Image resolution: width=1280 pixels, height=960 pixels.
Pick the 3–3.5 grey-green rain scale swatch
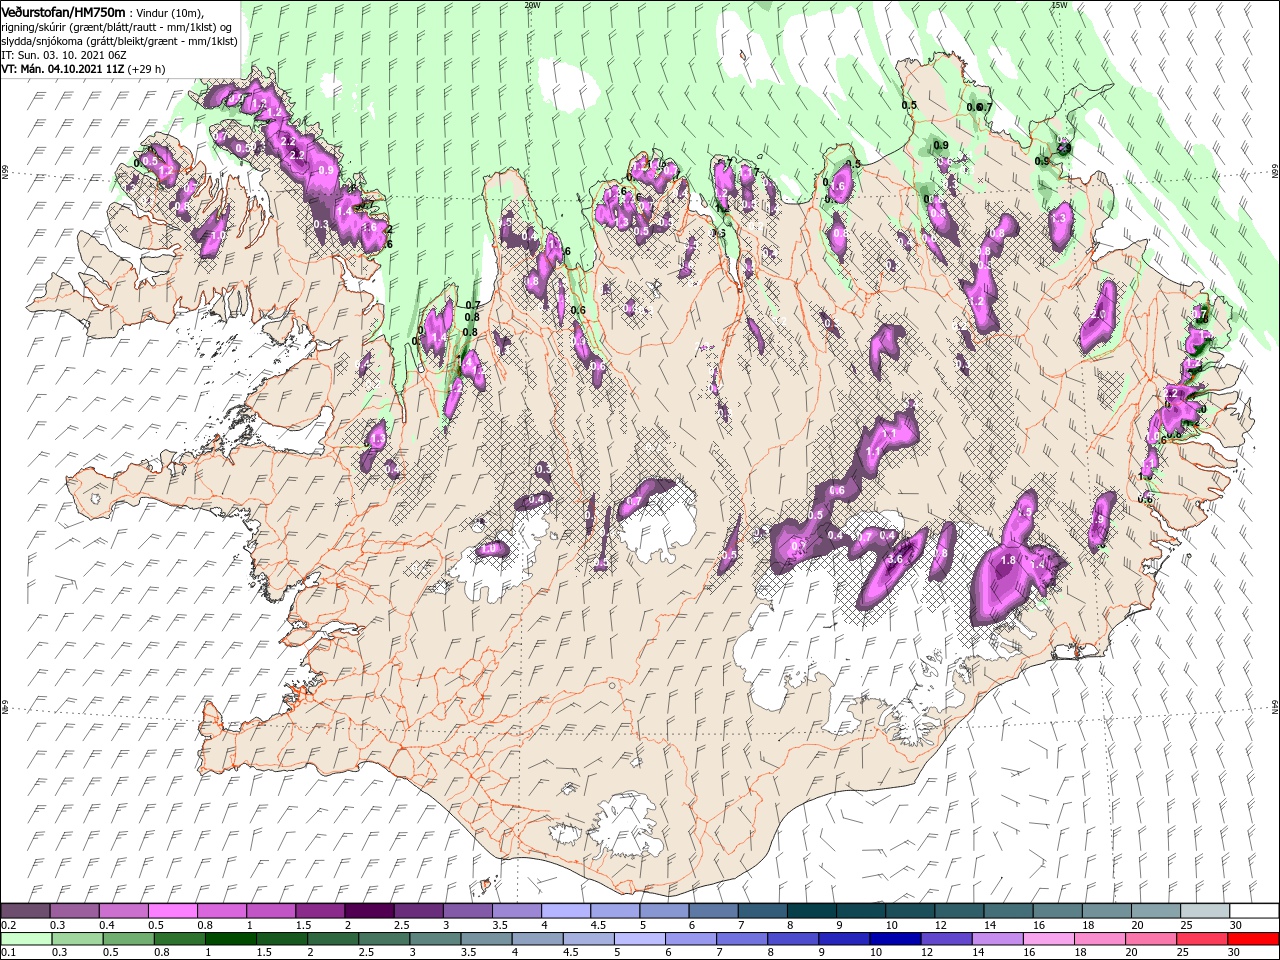click(435, 938)
